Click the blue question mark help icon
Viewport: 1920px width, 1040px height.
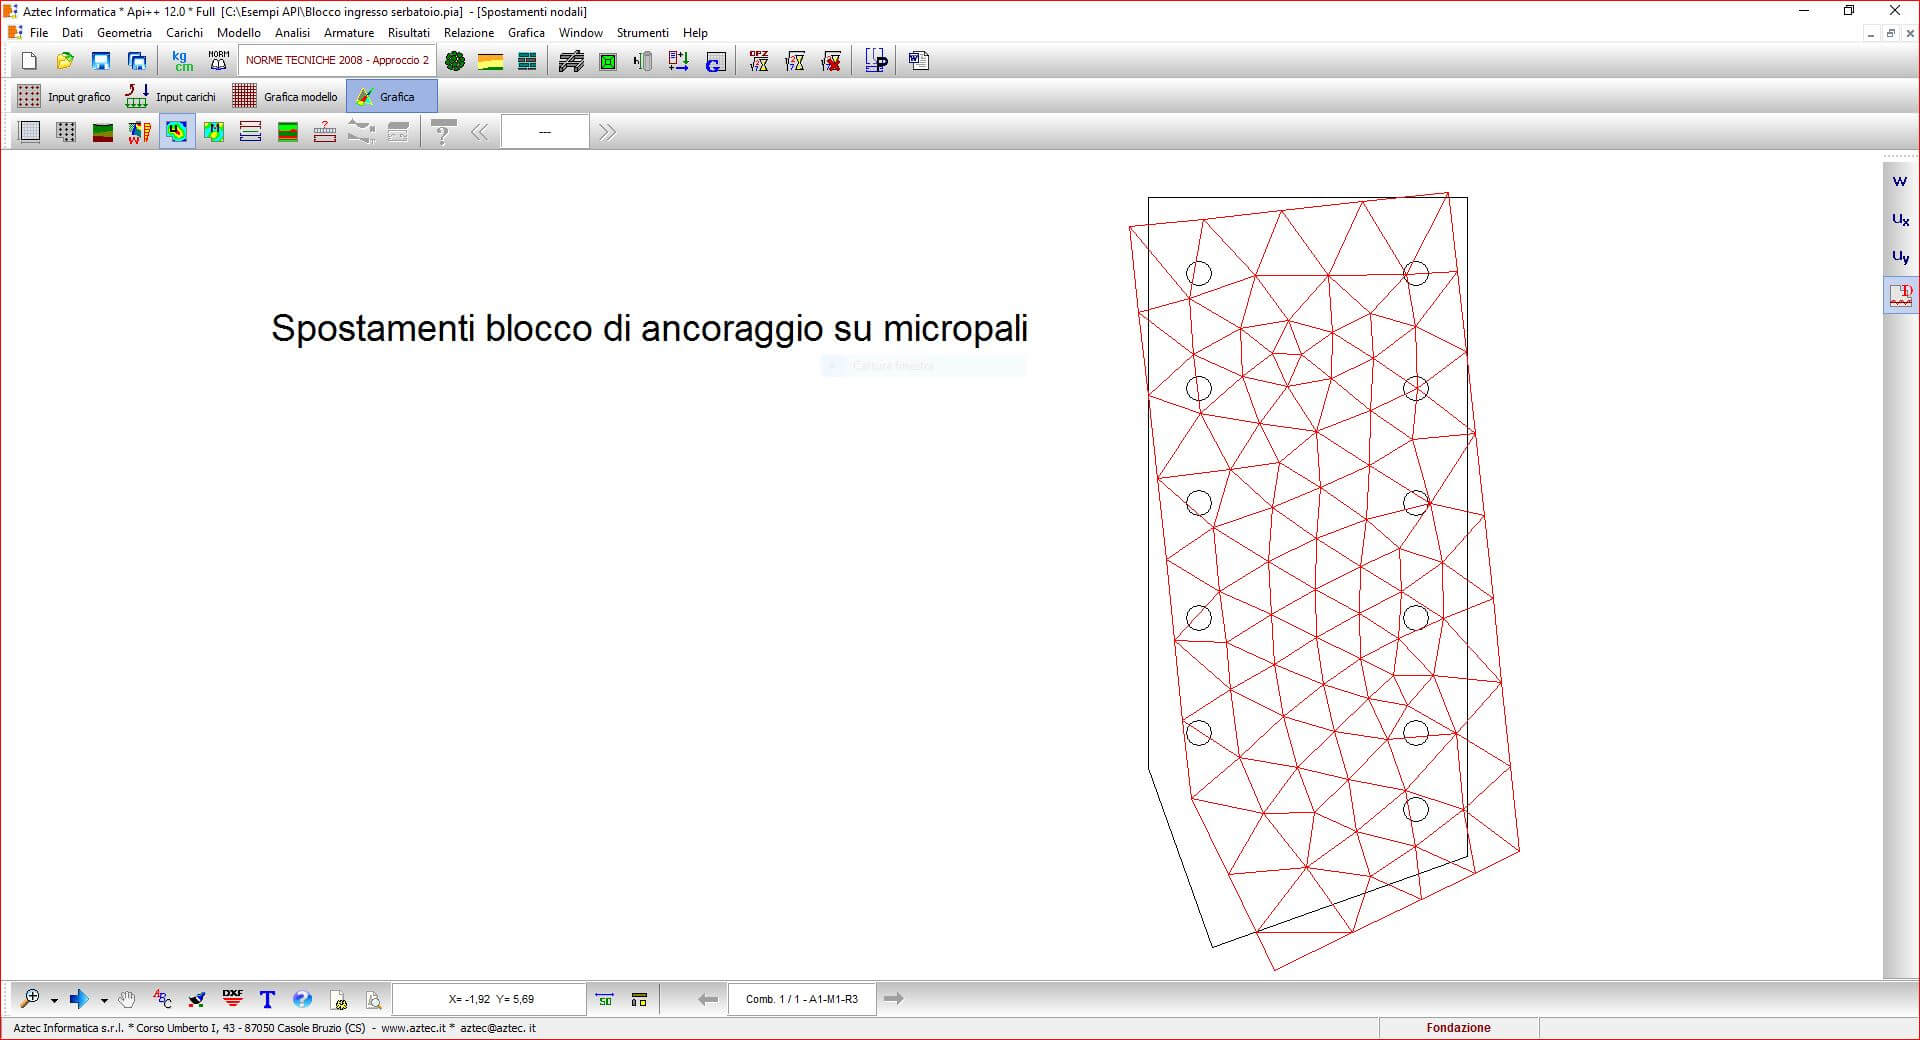[x=302, y=998]
